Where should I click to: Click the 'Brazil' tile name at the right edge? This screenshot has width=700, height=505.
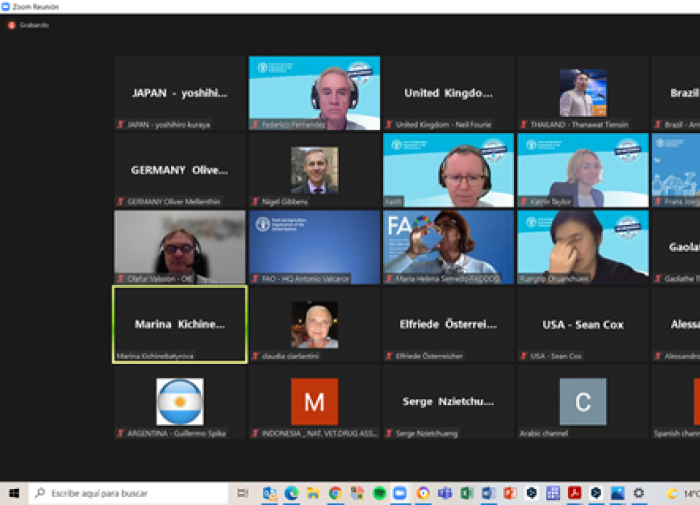(x=685, y=93)
